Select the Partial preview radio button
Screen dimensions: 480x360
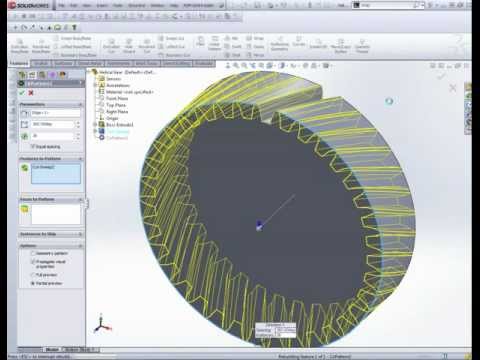(33, 283)
